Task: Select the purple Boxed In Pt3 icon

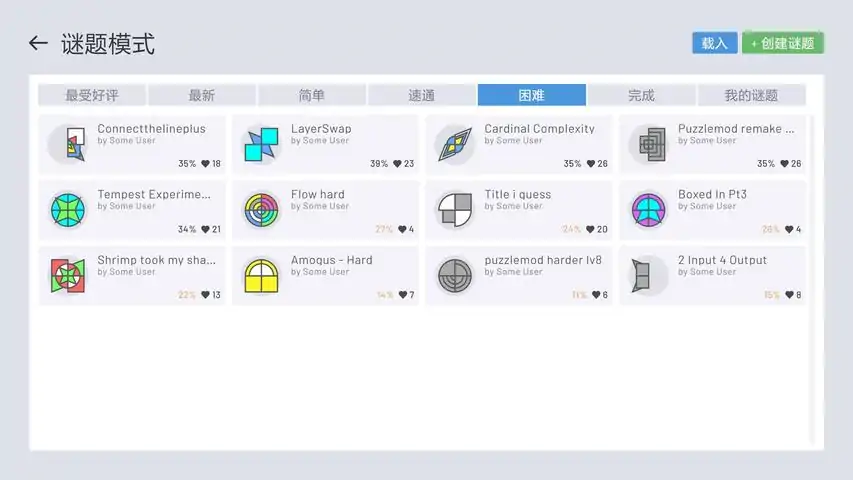Action: (648, 210)
